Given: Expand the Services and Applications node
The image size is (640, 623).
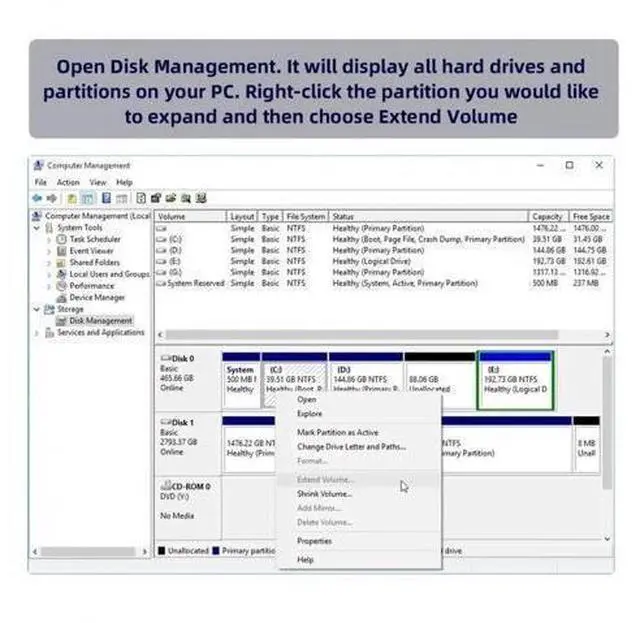Looking at the screenshot, I should pyautogui.click(x=37, y=333).
